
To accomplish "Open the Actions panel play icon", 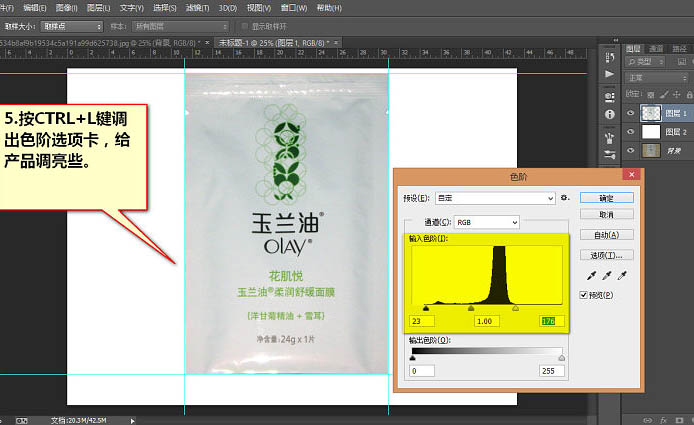I will (x=609, y=74).
